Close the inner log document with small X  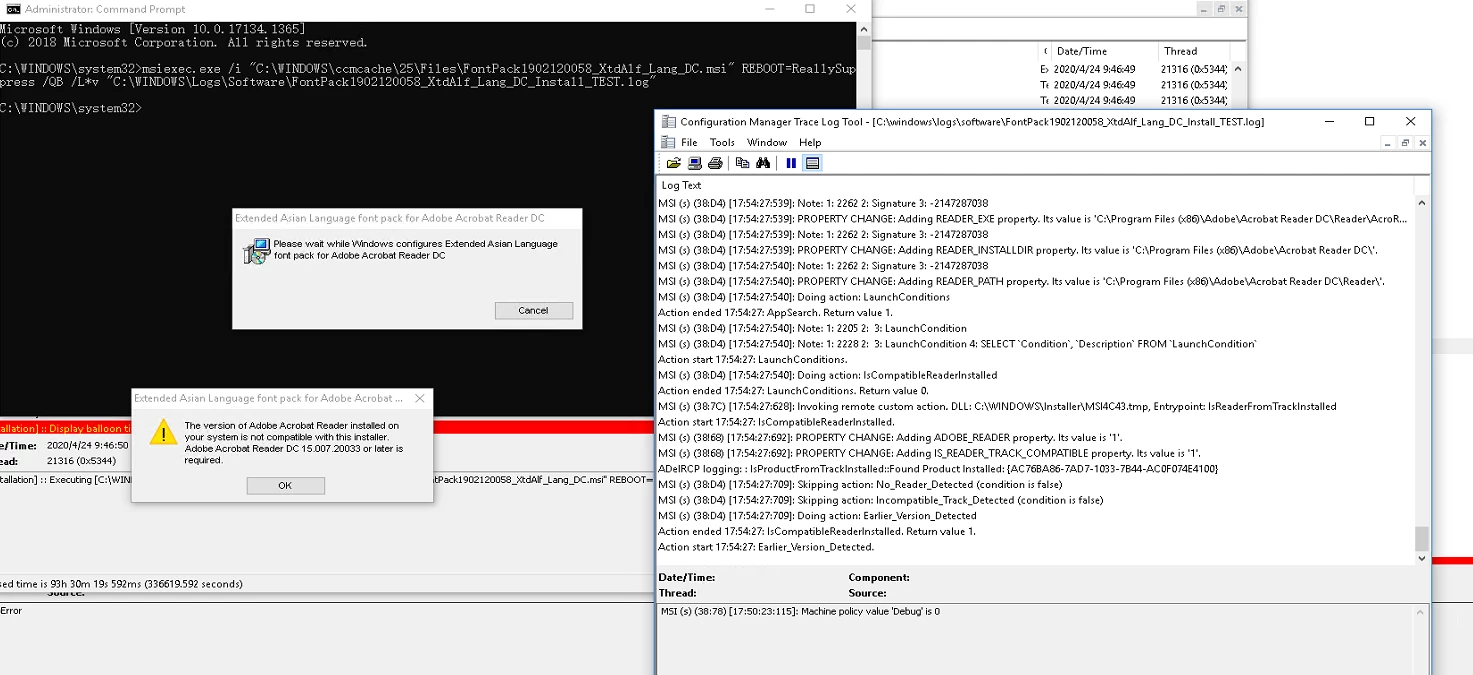tap(1422, 143)
